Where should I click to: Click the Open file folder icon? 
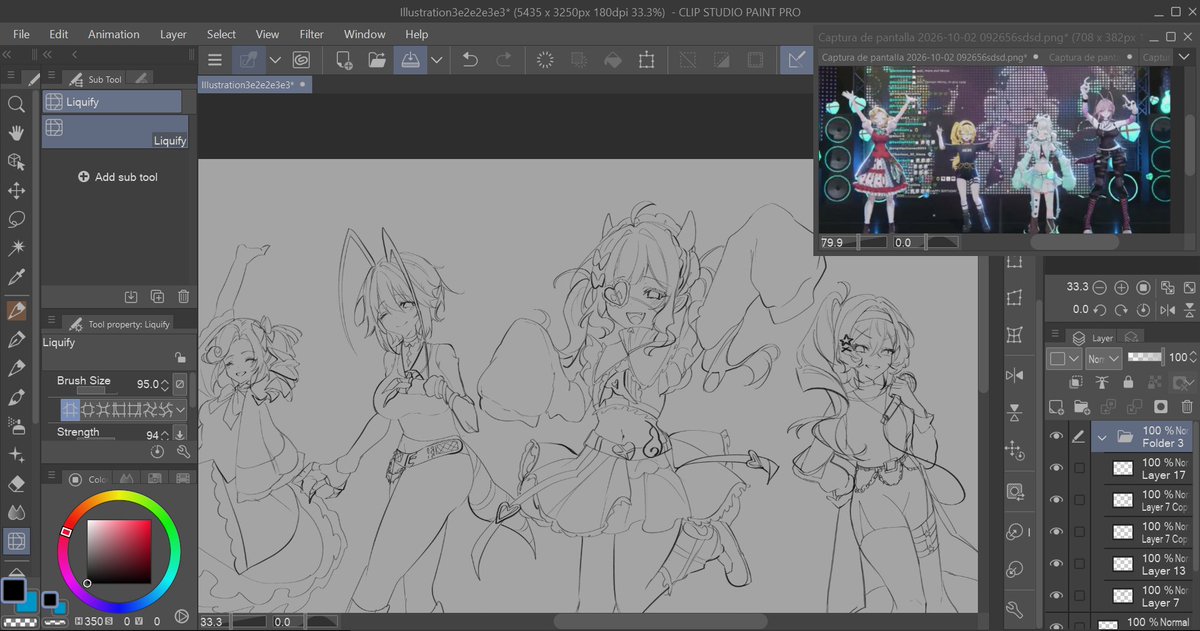(x=377, y=60)
